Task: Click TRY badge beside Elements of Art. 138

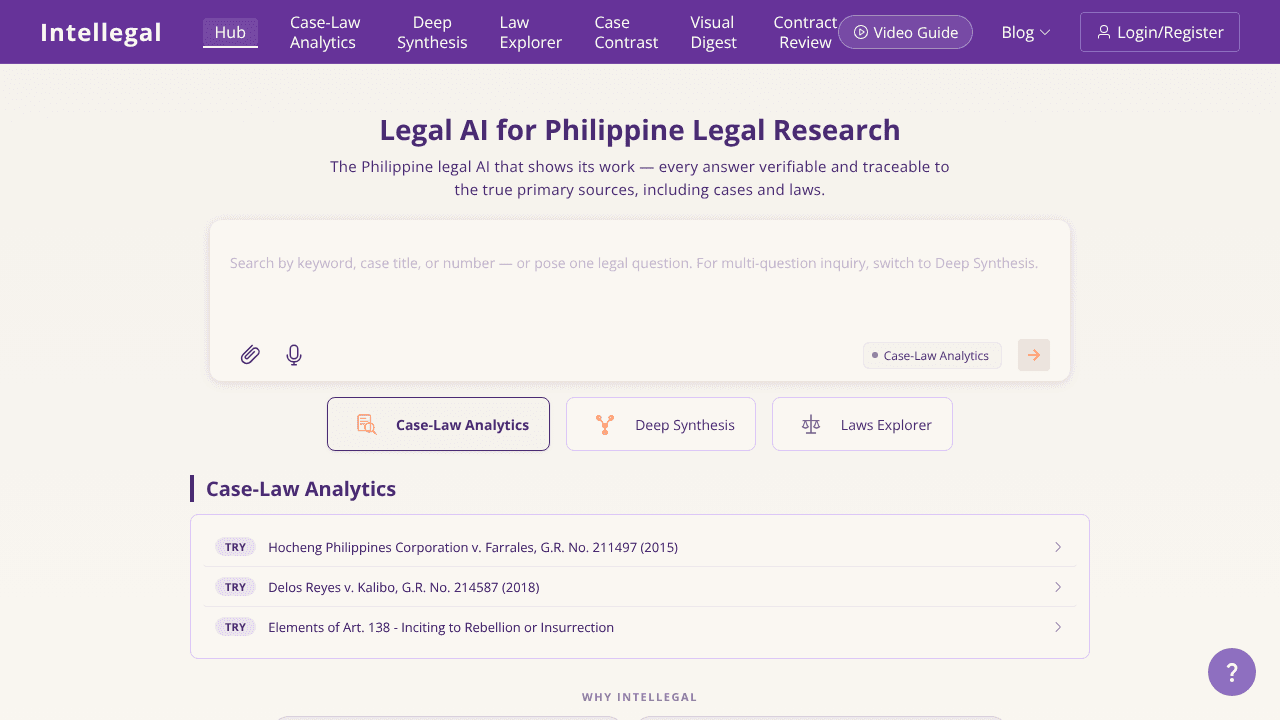Action: pyautogui.click(x=235, y=627)
